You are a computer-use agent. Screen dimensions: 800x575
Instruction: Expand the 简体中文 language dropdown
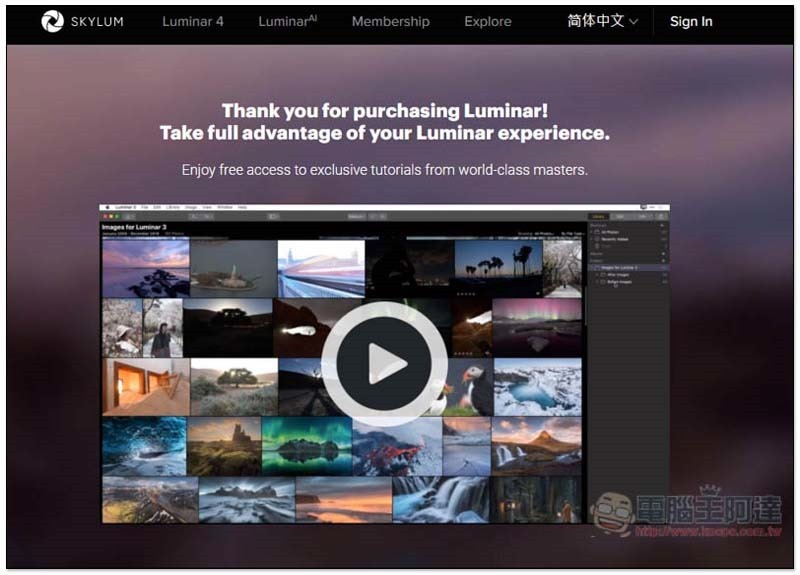point(602,21)
